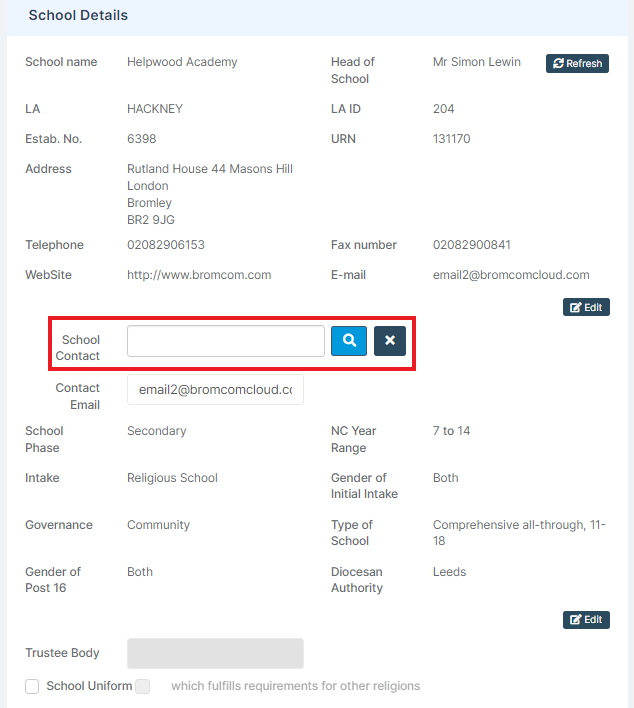
Task: Click the URN value 131170
Action: [452, 139]
